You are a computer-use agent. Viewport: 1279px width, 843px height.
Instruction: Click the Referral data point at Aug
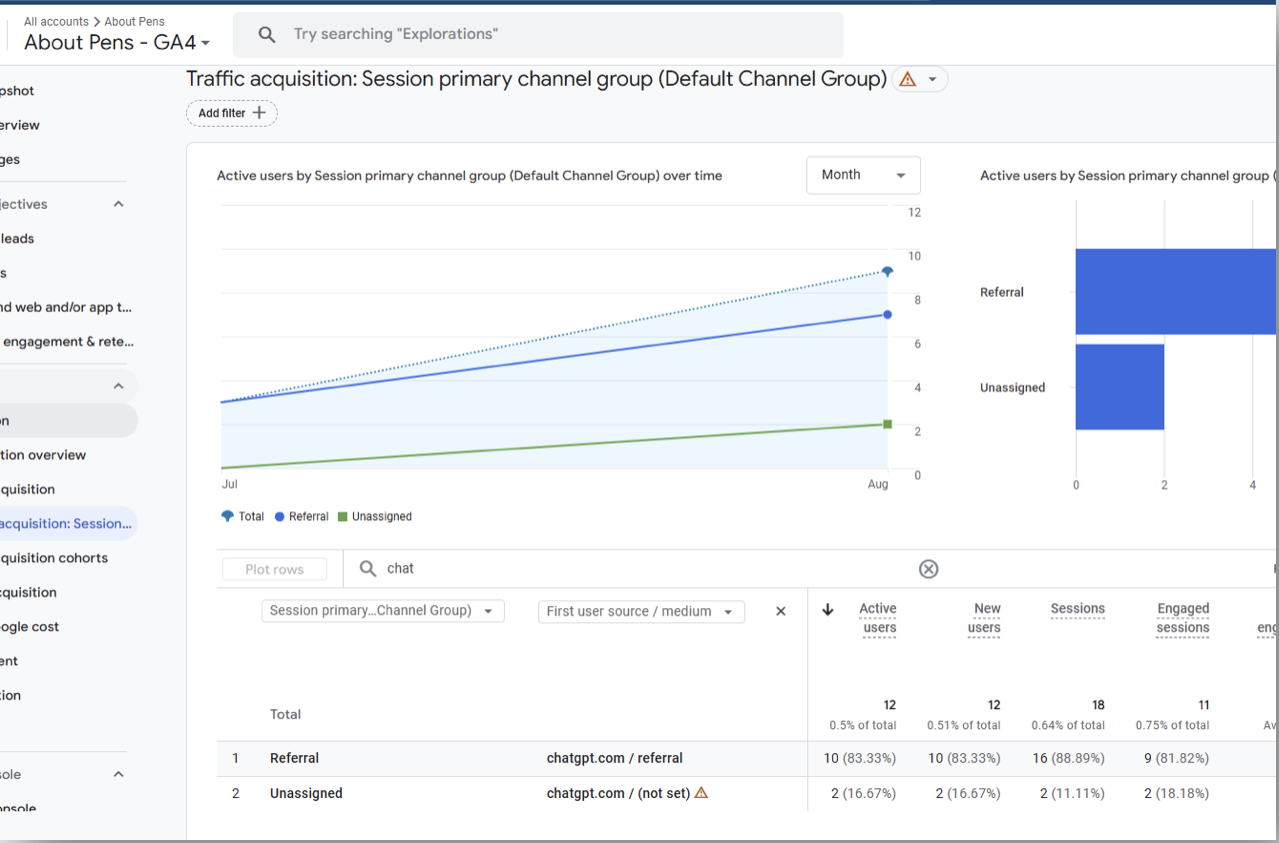pyautogui.click(x=887, y=315)
